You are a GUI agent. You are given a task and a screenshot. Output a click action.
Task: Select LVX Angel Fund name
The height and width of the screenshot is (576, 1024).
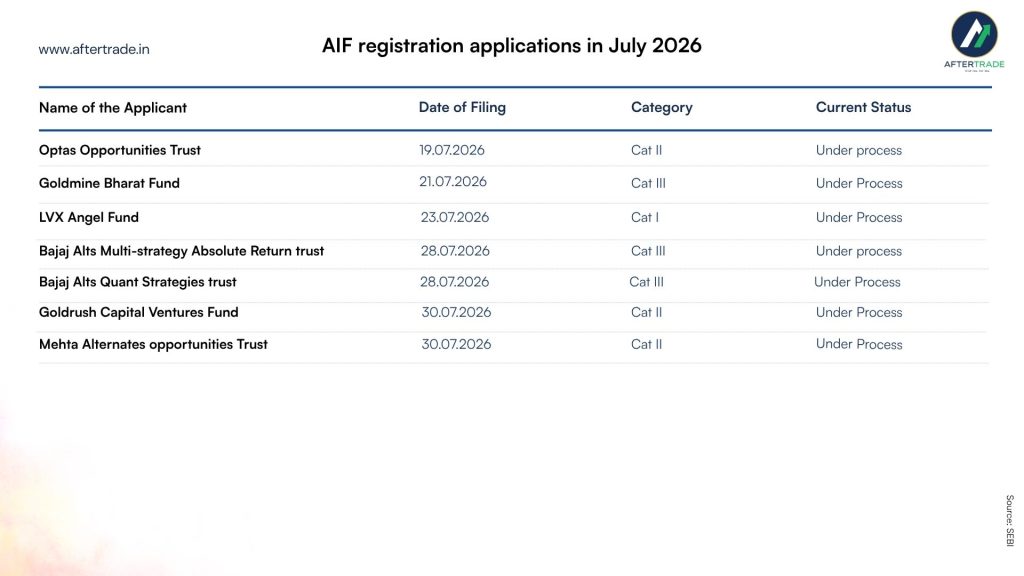[89, 217]
